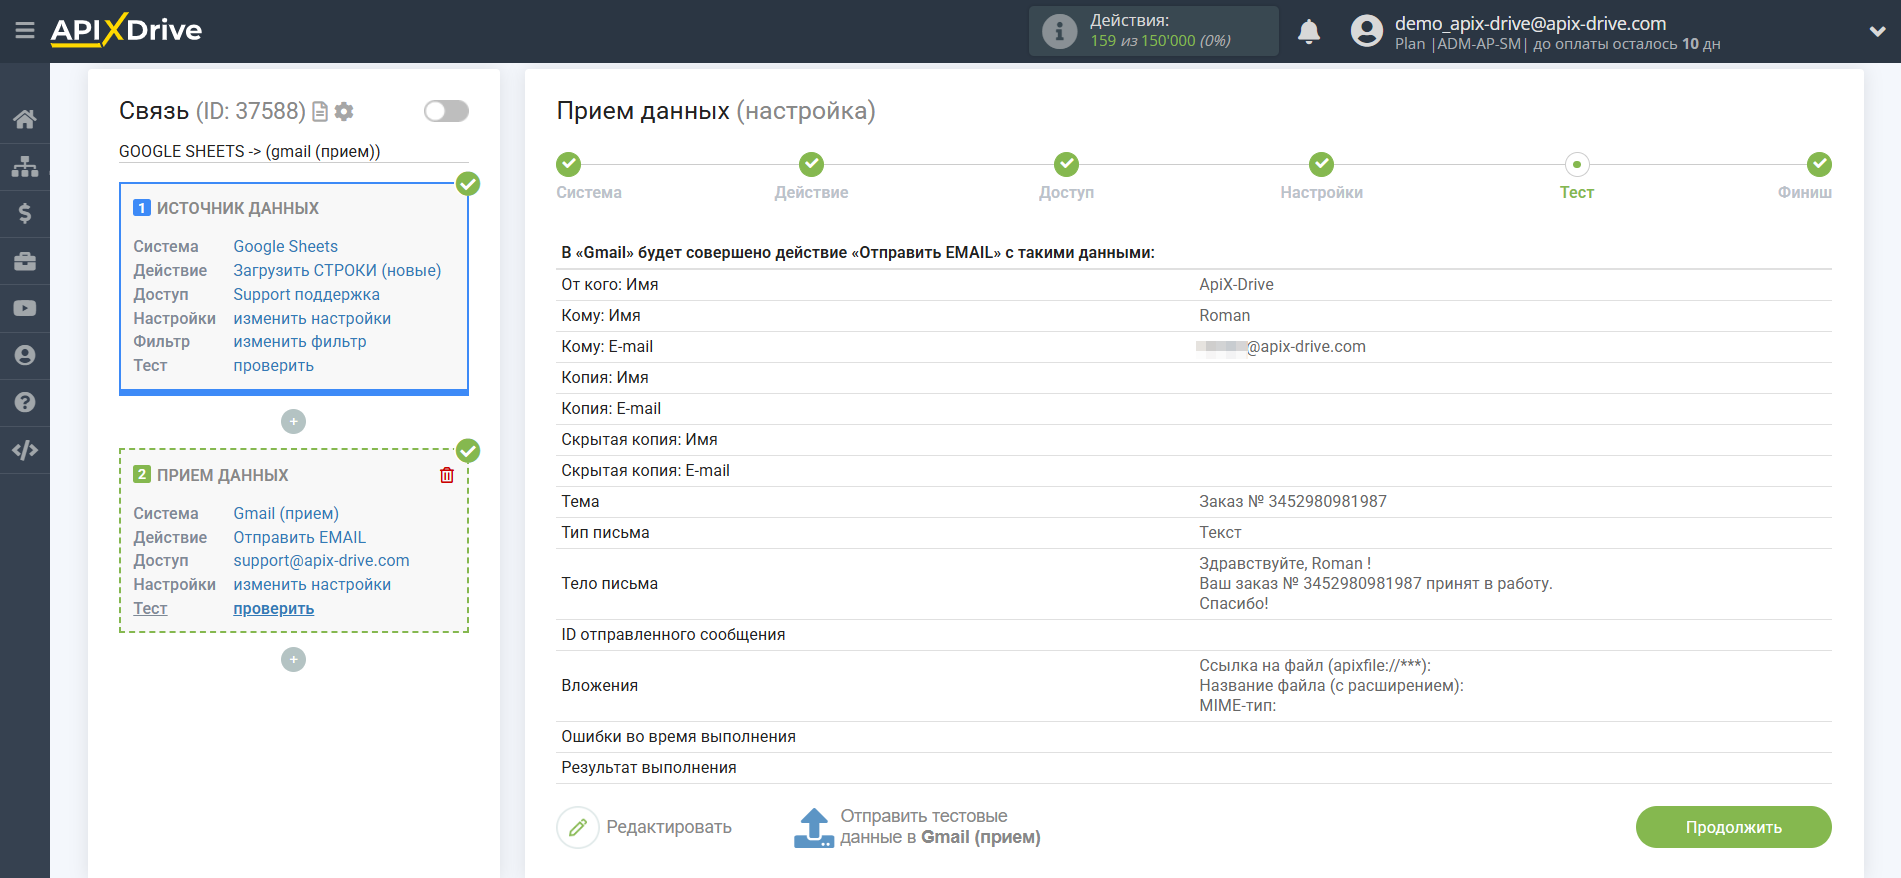This screenshot has width=1901, height=878.
Task: Select the От кого value ApiX-Drive
Action: coord(1236,284)
